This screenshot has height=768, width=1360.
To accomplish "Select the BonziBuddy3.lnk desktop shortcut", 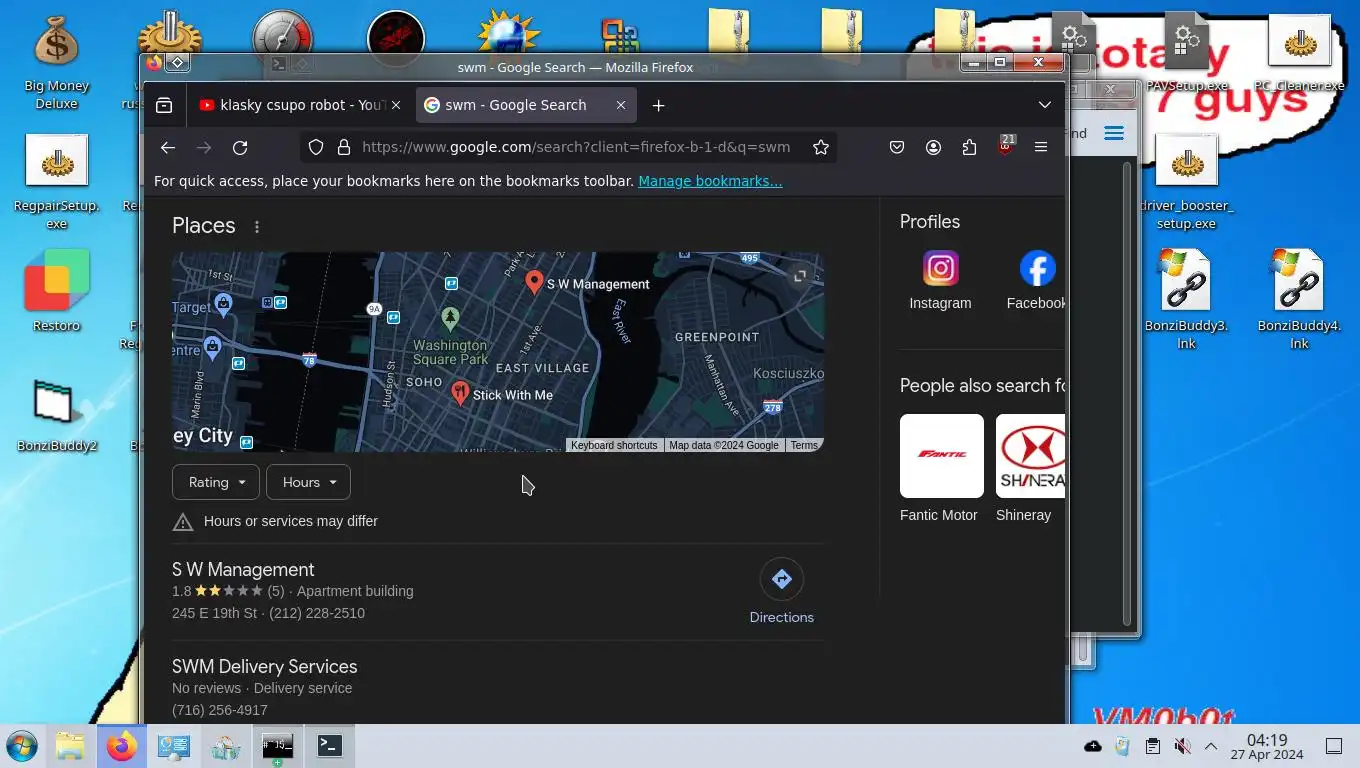I will [x=1187, y=300].
